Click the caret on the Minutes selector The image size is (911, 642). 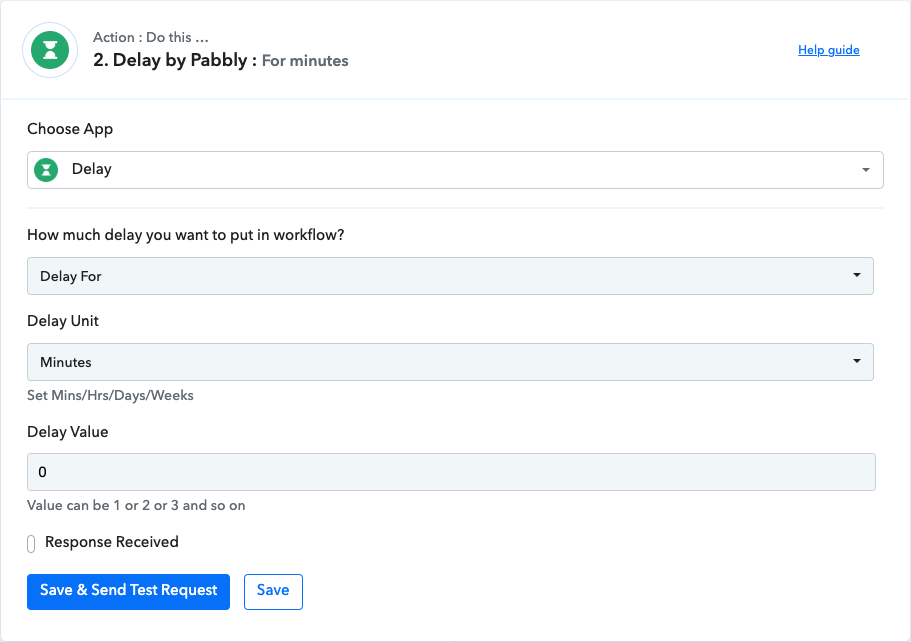(856, 361)
